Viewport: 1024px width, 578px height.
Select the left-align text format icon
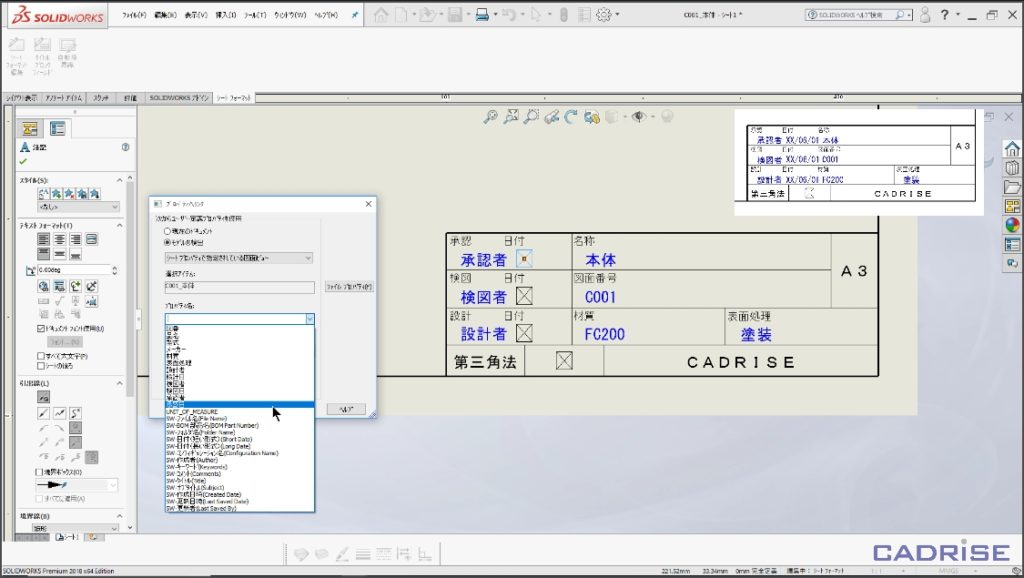coord(43,239)
